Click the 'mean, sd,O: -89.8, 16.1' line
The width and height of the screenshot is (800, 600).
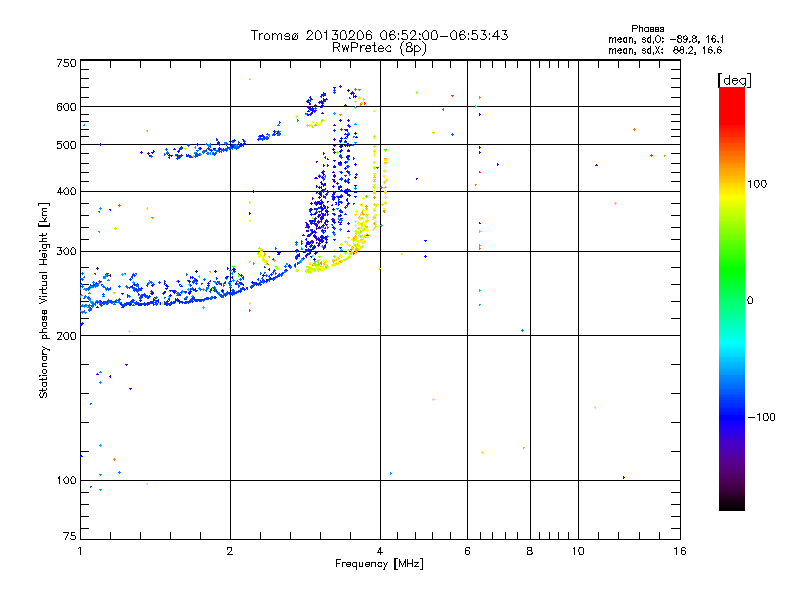(x=666, y=39)
